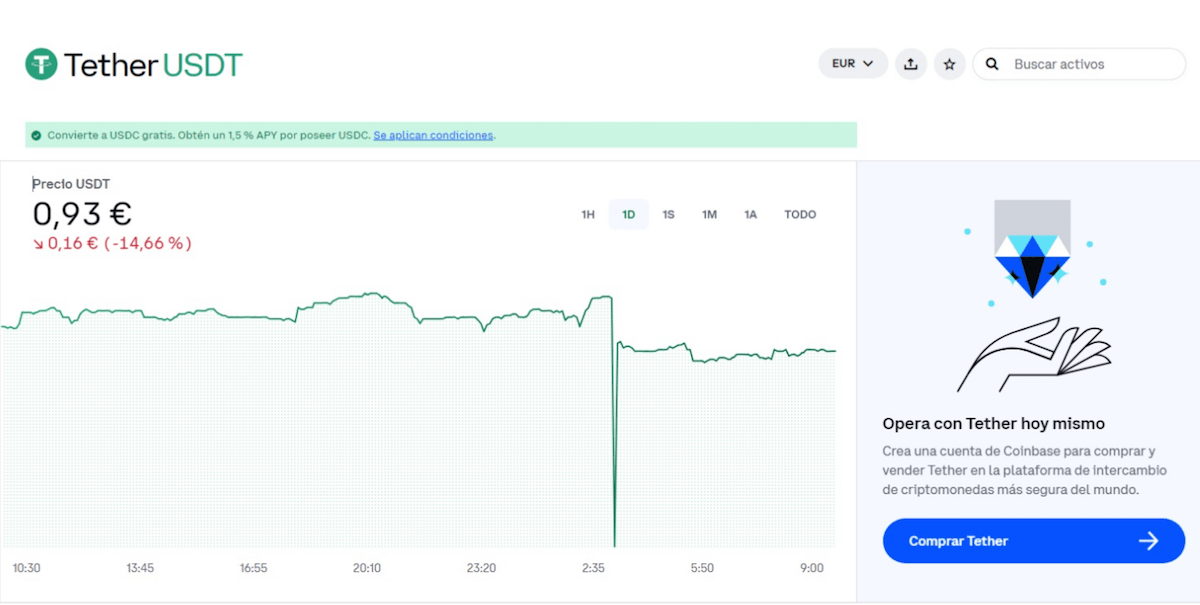Viewport: 1200px width, 605px height.
Task: Click the red downward arrow next to price change
Action: click(39, 243)
